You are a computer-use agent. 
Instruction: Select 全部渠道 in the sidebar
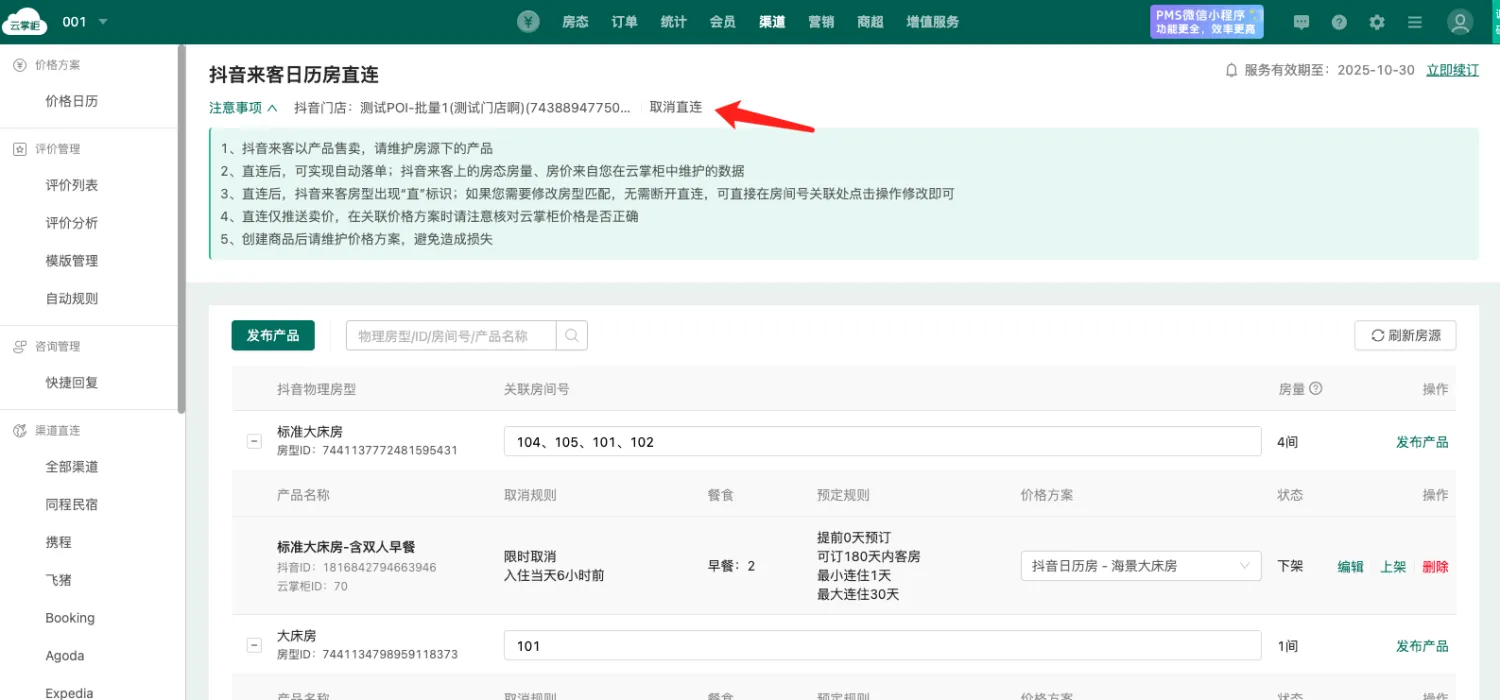click(72, 467)
